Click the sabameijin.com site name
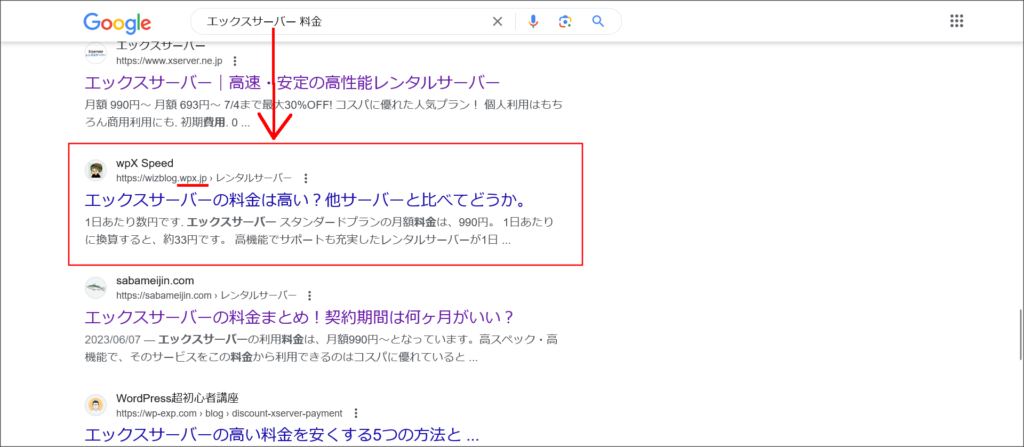This screenshot has width=1024, height=447. [155, 280]
